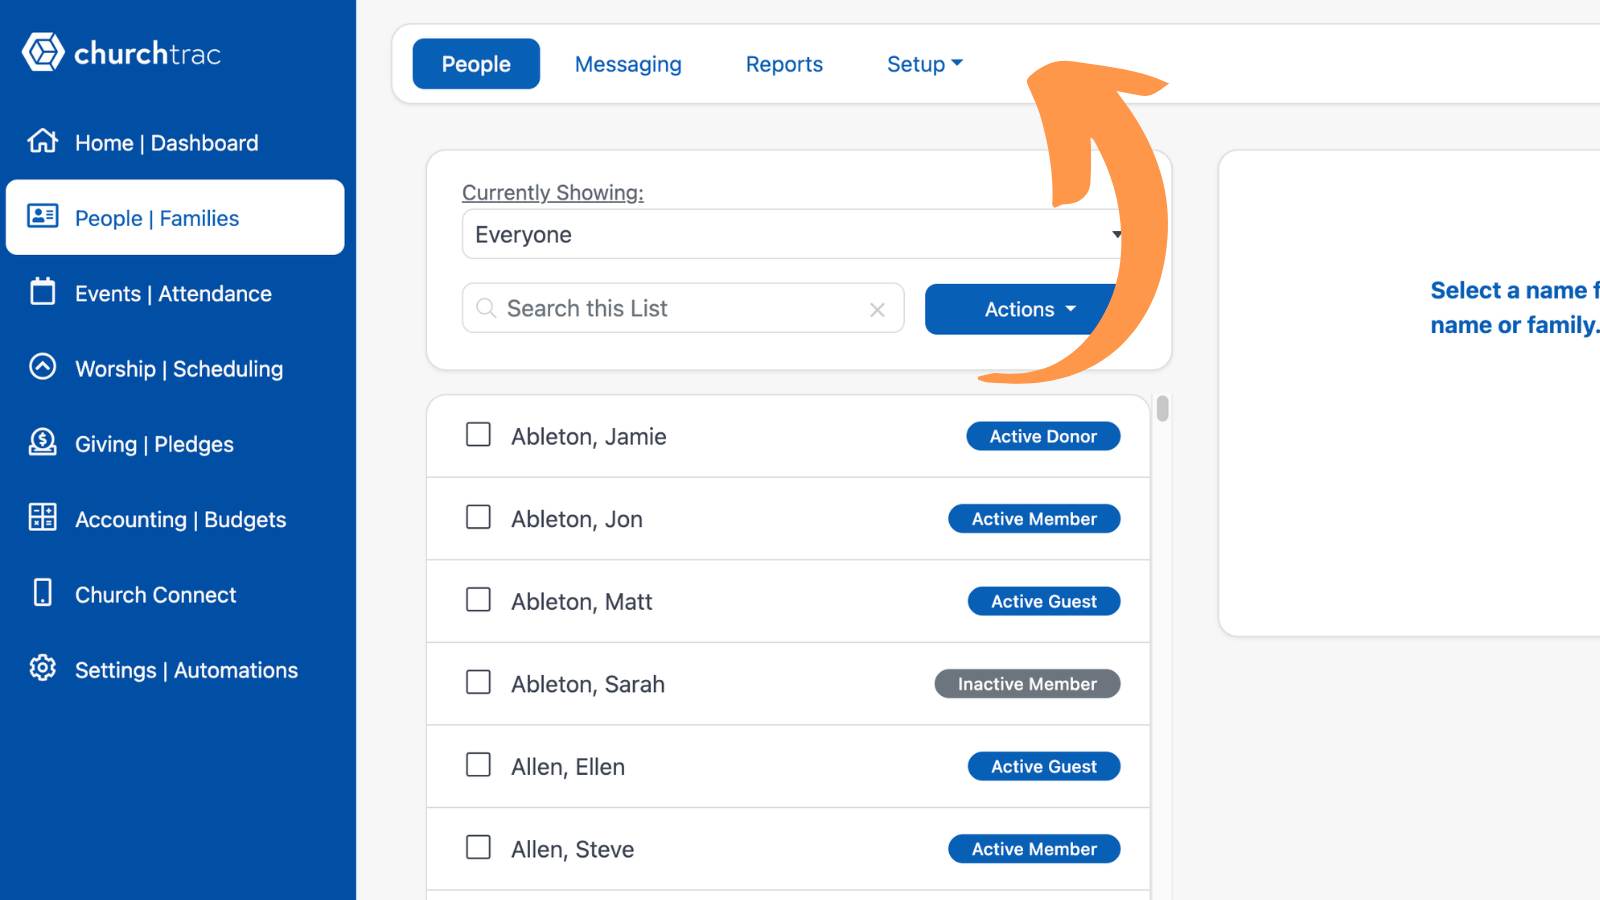1600x900 pixels.
Task: Click the house icon beside Home | Dashboard
Action: tap(42, 141)
